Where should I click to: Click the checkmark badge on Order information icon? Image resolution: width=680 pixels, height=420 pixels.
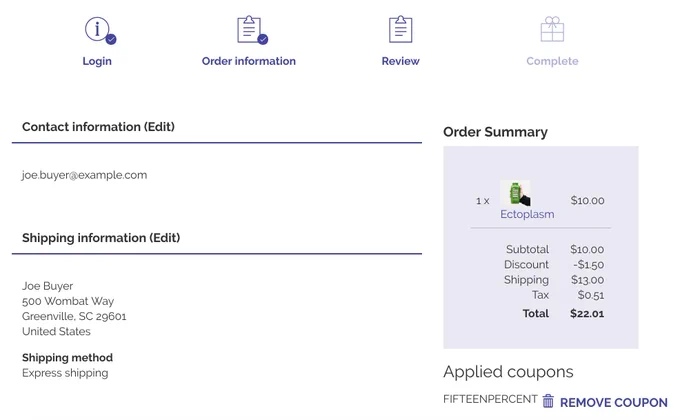click(x=263, y=39)
